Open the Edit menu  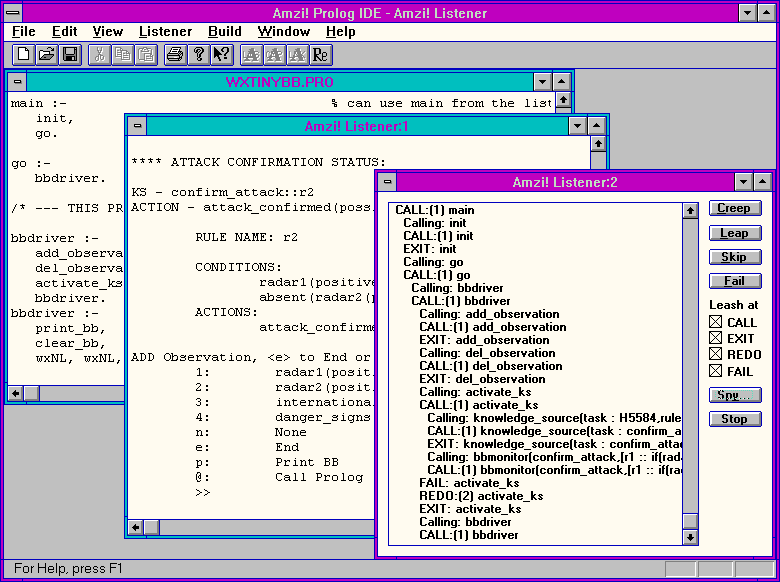[x=65, y=31]
